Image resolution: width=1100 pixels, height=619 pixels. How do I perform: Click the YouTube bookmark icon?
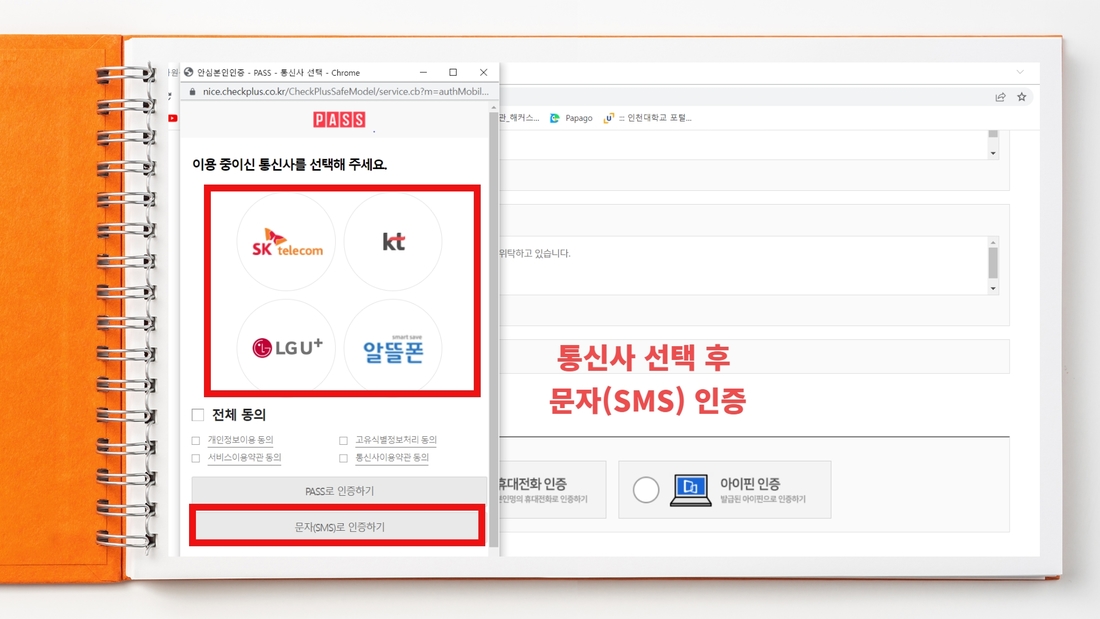tap(173, 118)
